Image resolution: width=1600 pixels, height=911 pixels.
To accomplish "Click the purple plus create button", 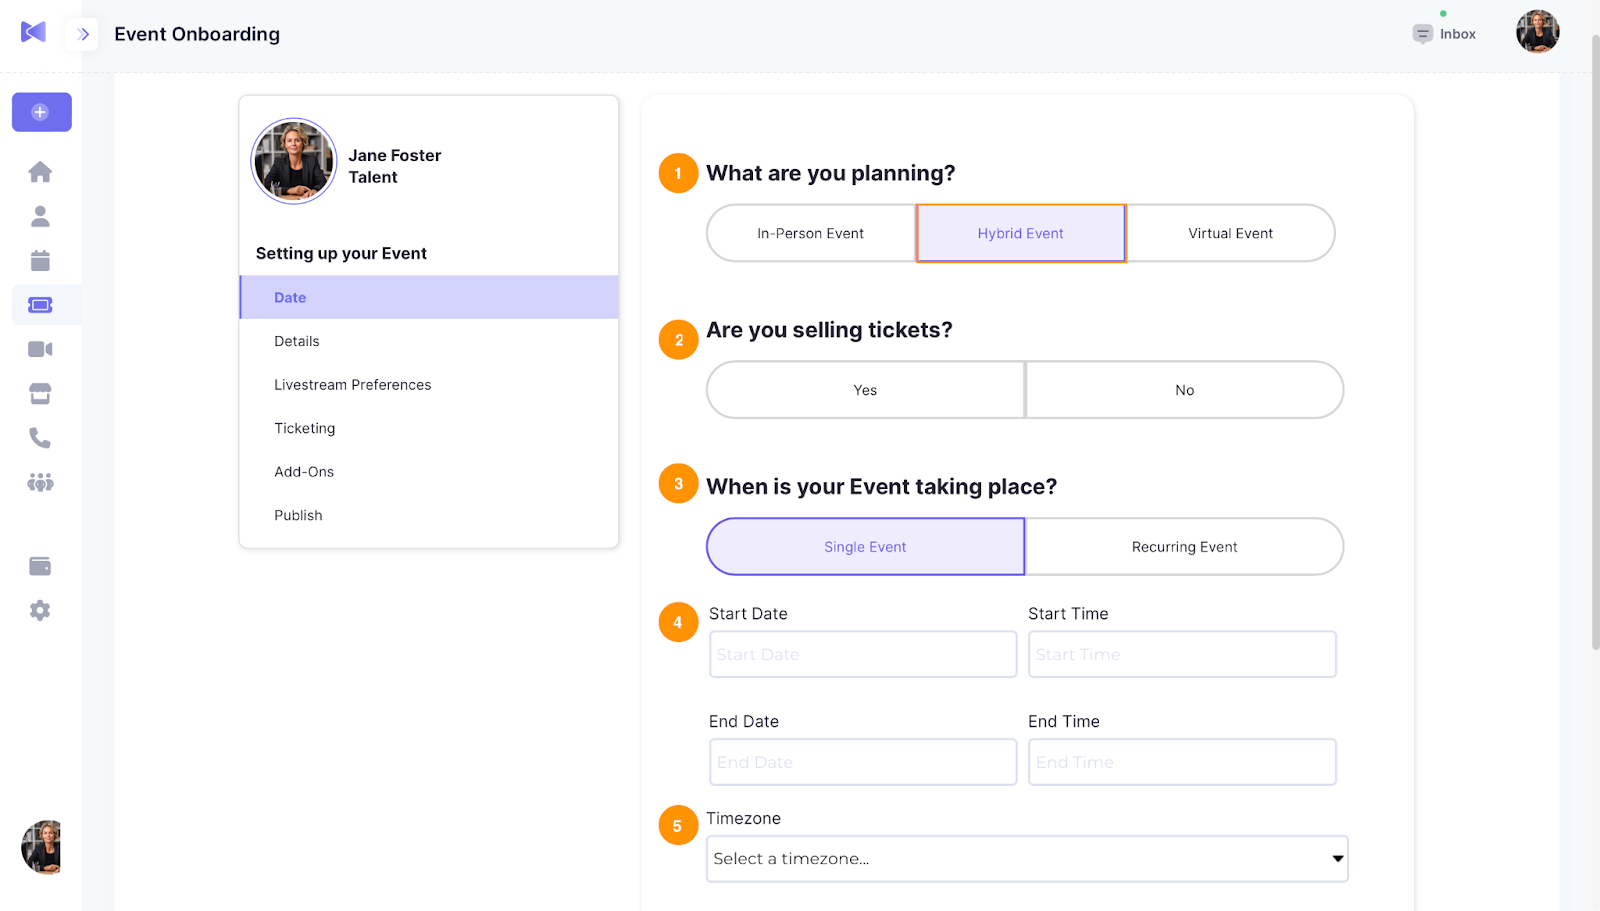I will (41, 112).
